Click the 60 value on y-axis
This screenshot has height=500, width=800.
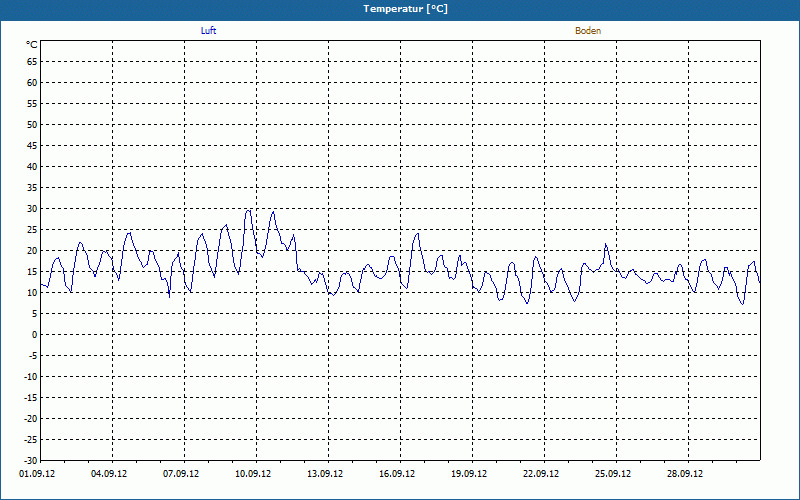click(32, 83)
